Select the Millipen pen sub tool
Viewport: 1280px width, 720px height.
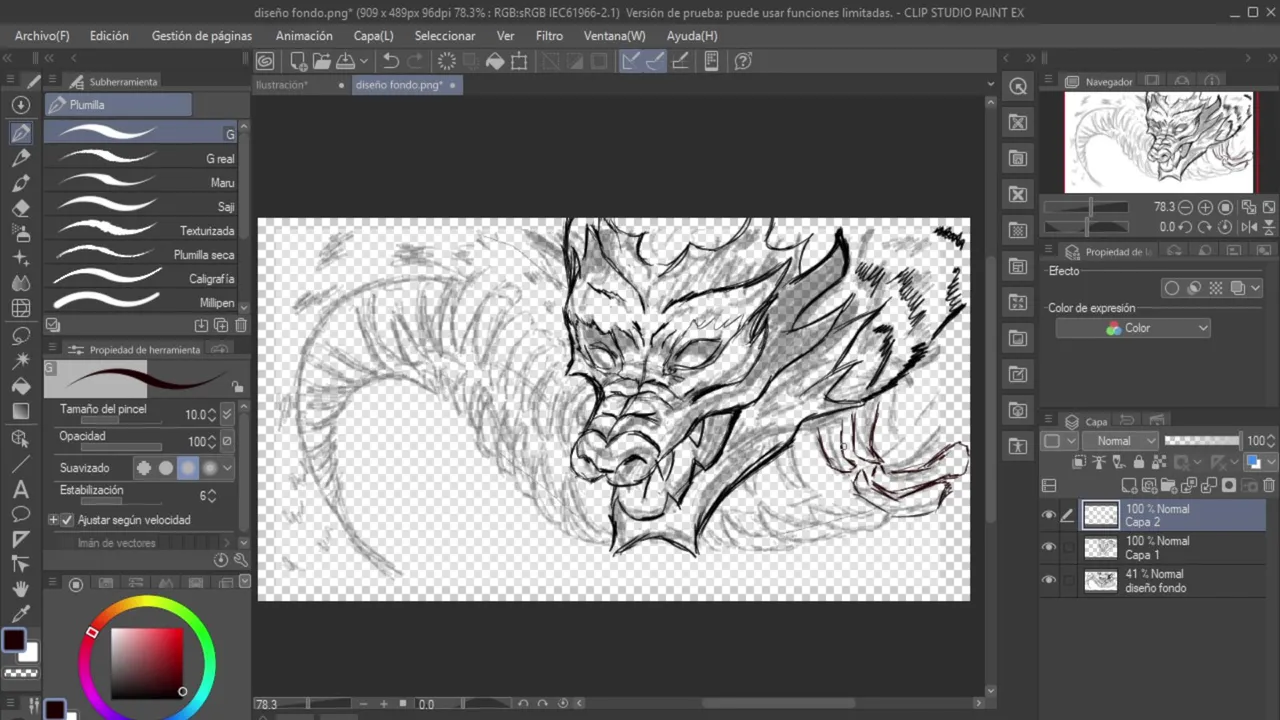pyautogui.click(x=142, y=302)
